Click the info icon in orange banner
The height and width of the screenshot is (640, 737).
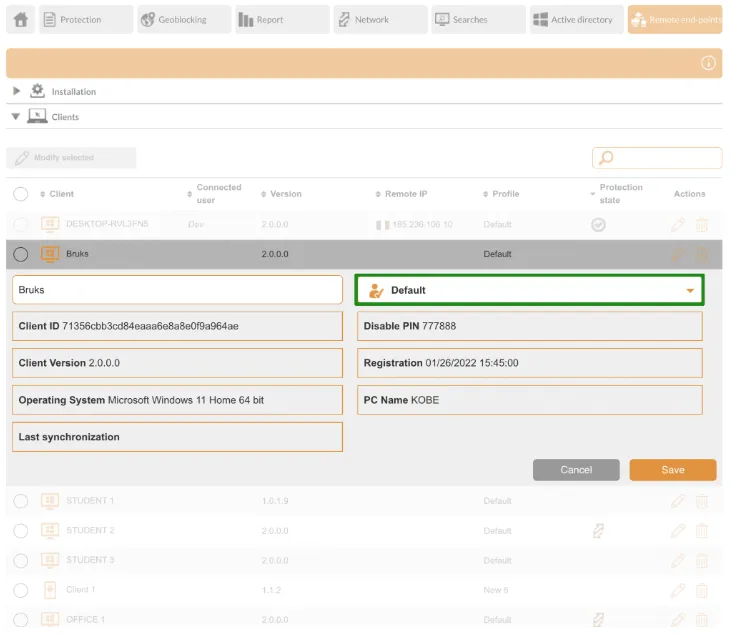pos(708,63)
